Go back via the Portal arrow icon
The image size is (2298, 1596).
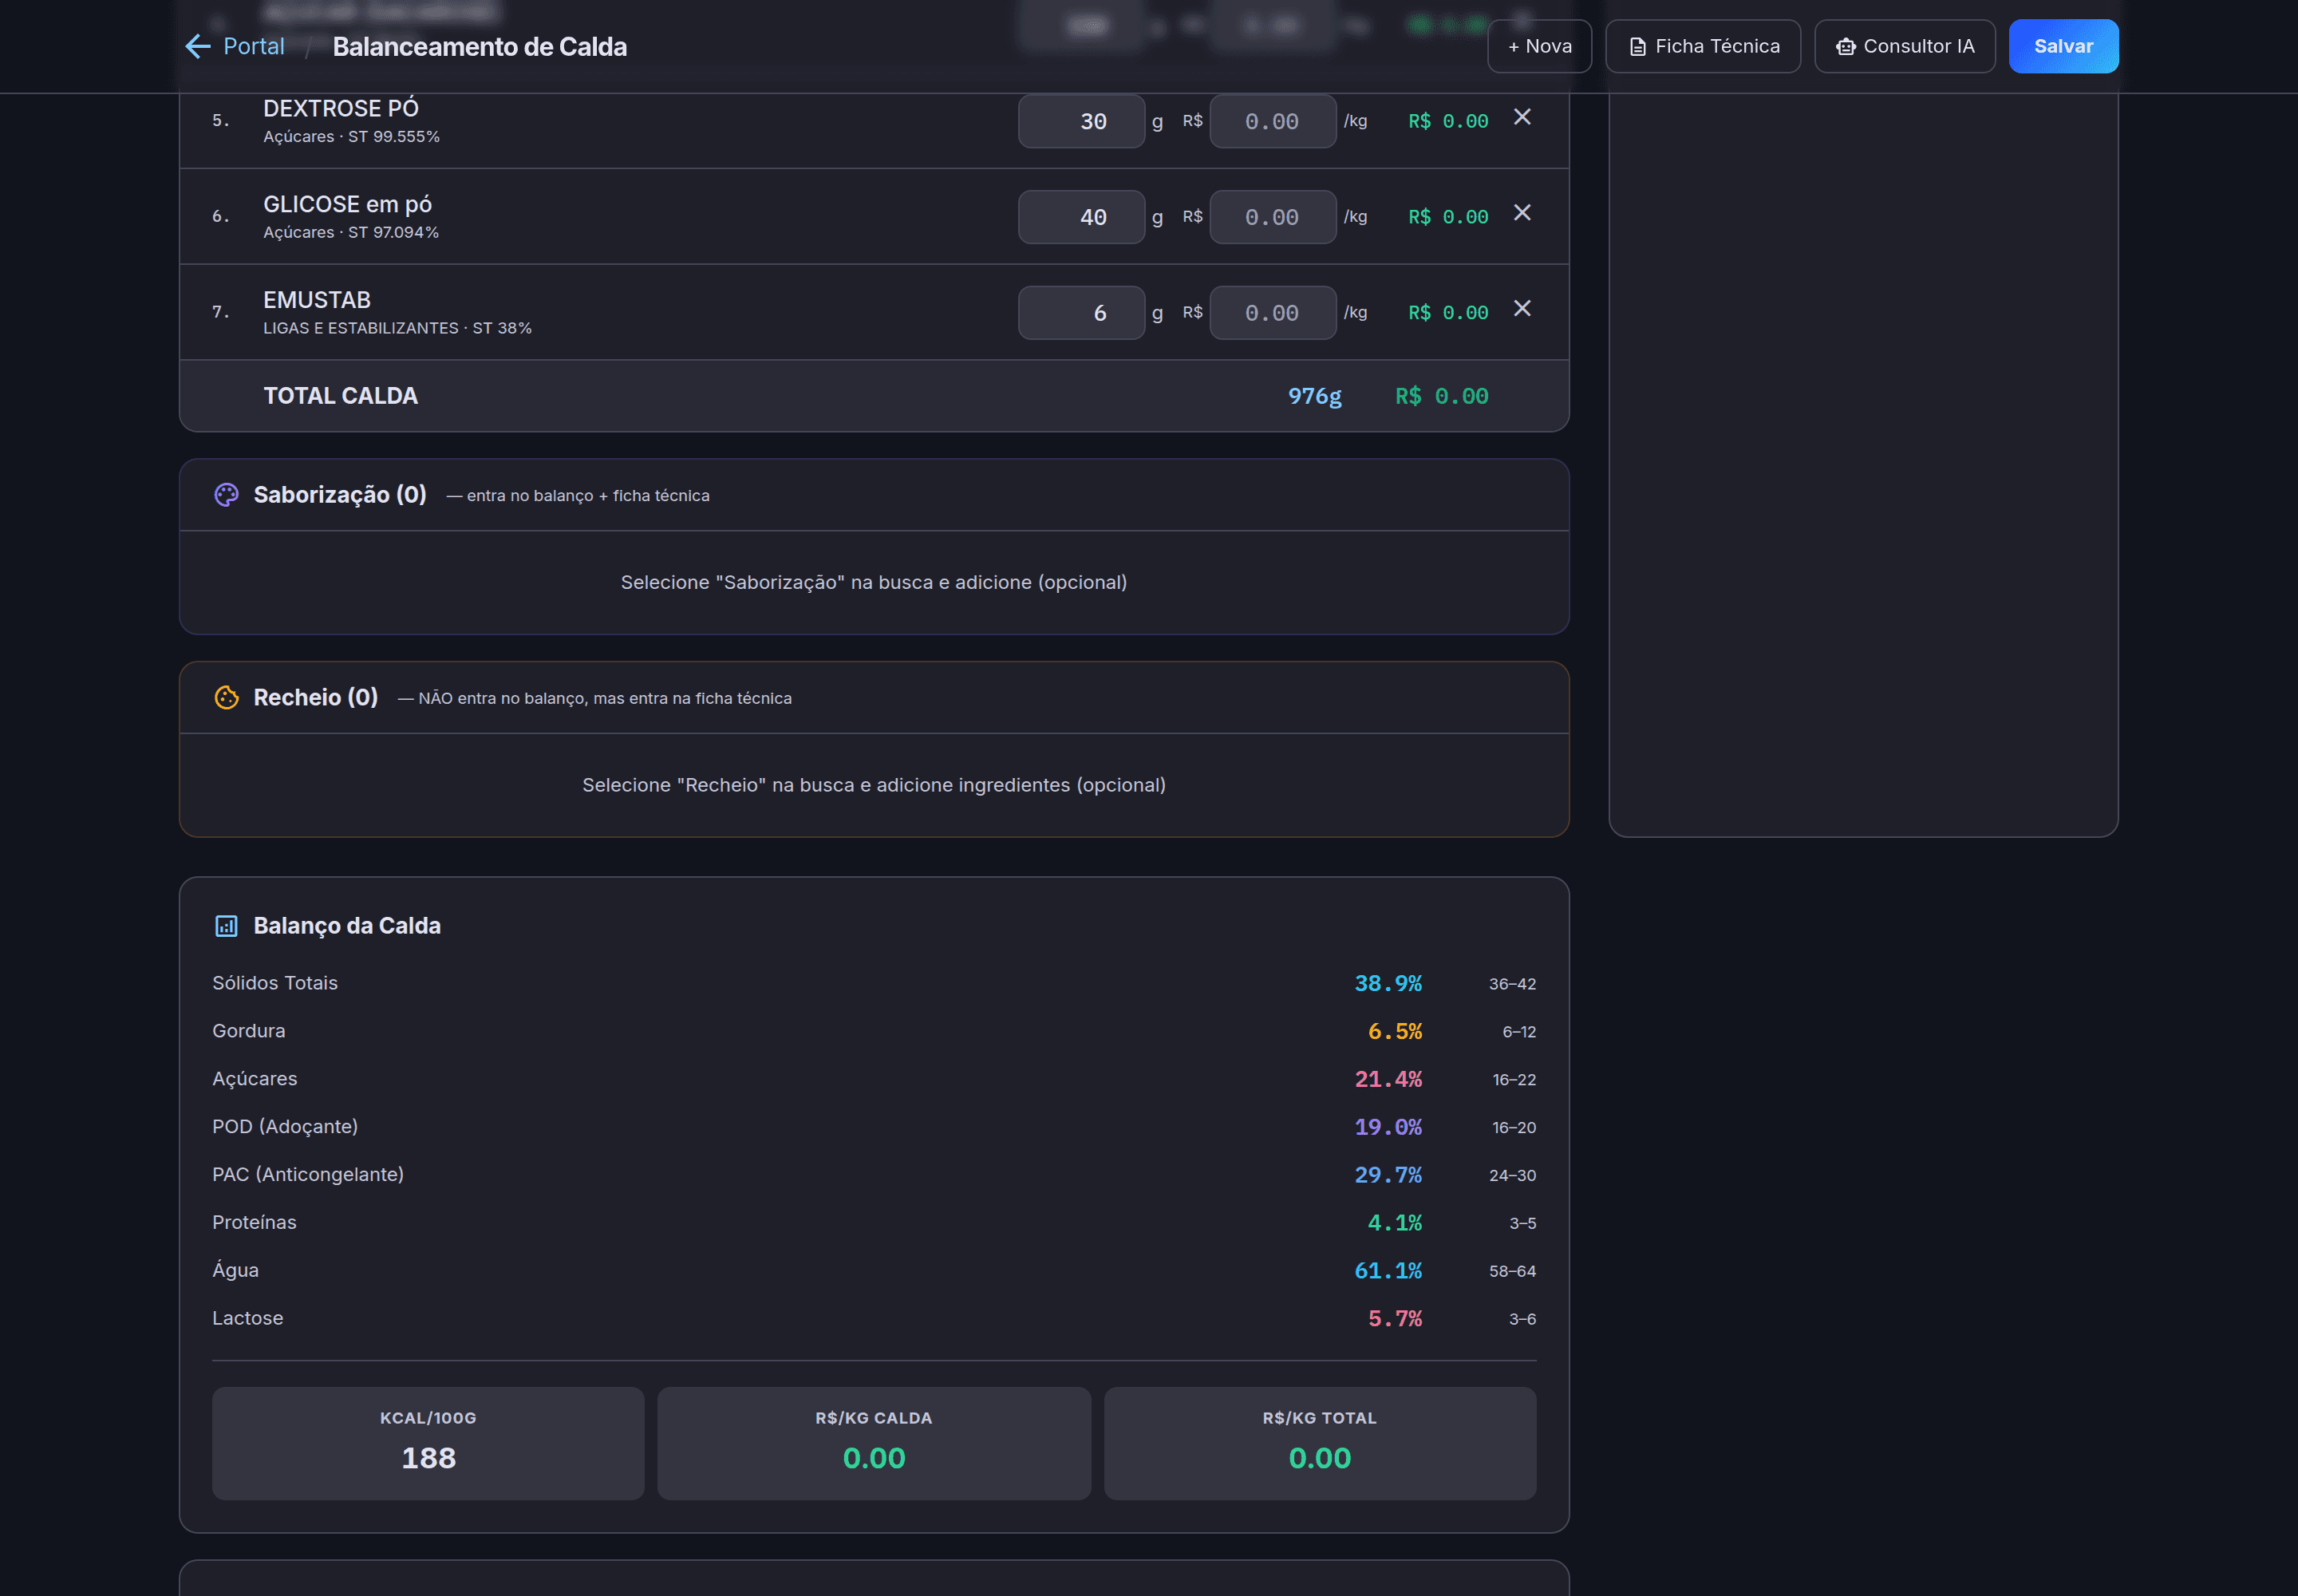pyautogui.click(x=198, y=46)
